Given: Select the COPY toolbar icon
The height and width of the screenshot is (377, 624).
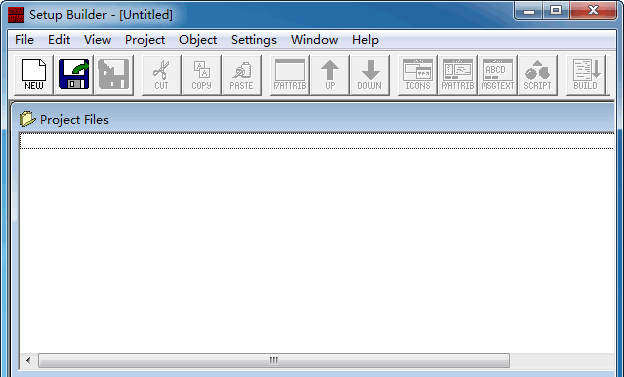Looking at the screenshot, I should tap(201, 75).
